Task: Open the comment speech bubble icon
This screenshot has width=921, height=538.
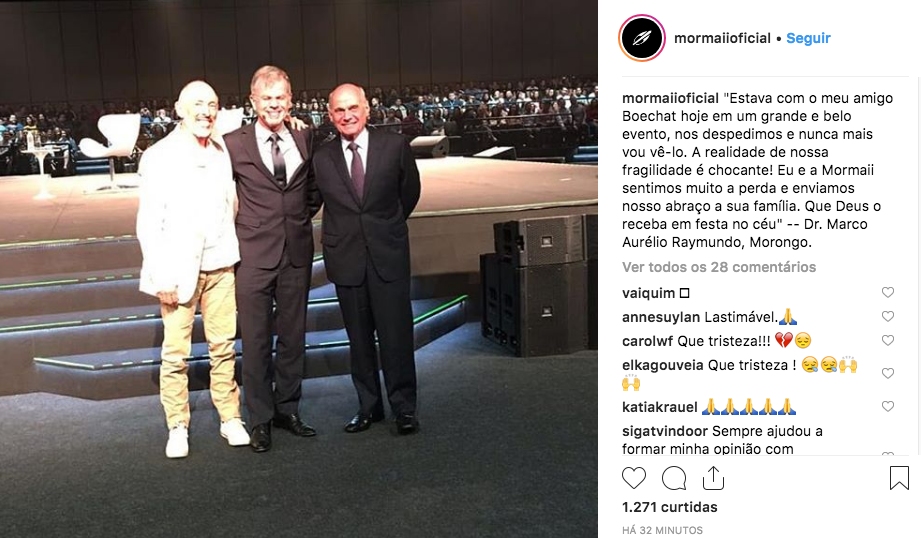Action: [674, 478]
